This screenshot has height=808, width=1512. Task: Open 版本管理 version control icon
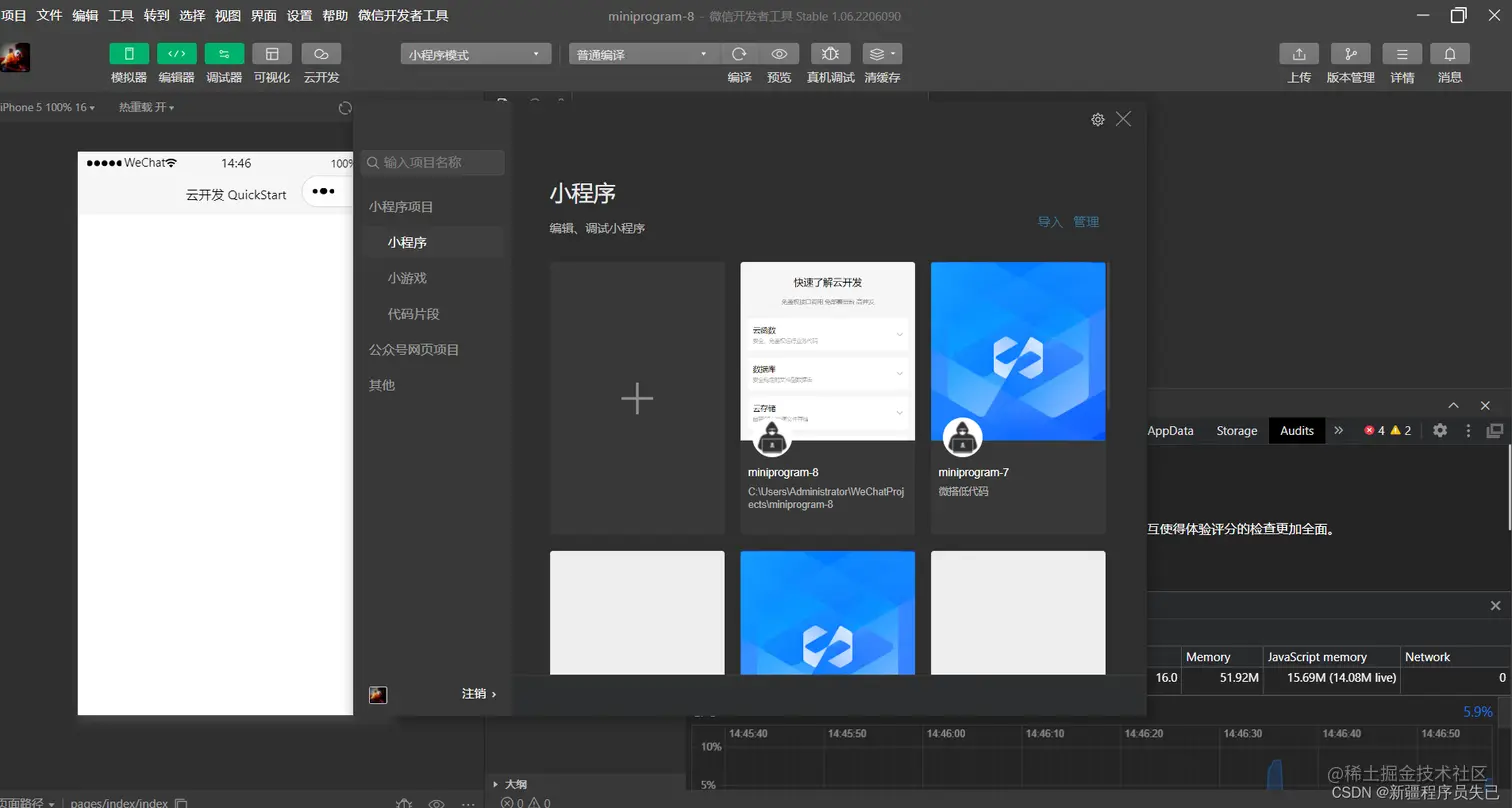[1351, 54]
